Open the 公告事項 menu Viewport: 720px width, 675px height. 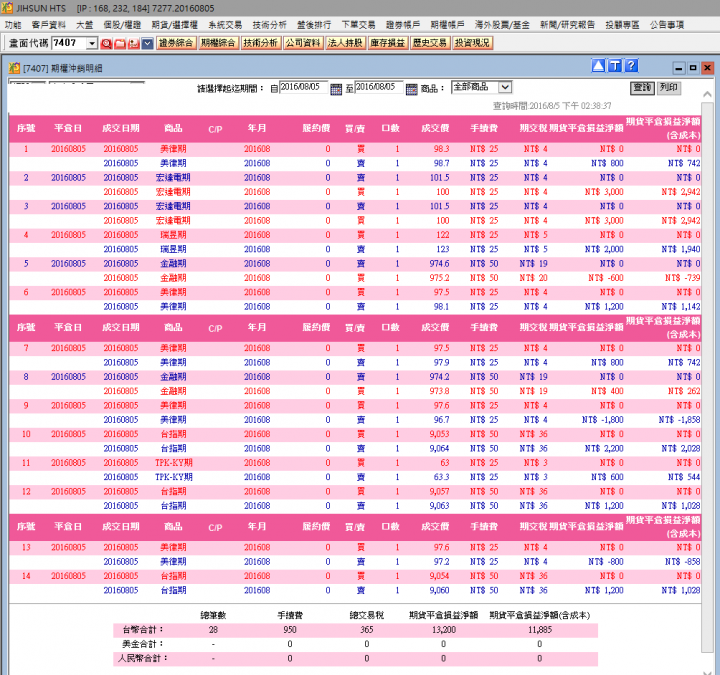(x=667, y=25)
